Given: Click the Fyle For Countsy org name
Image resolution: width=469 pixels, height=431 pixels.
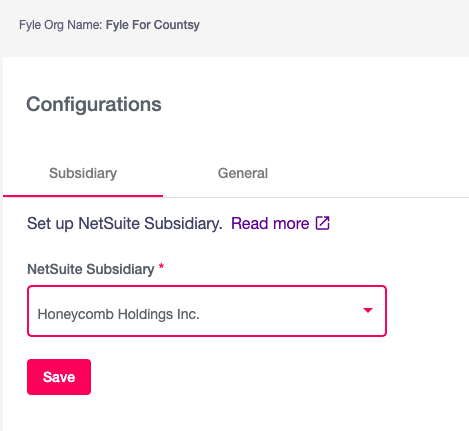Looking at the screenshot, I should [153, 25].
